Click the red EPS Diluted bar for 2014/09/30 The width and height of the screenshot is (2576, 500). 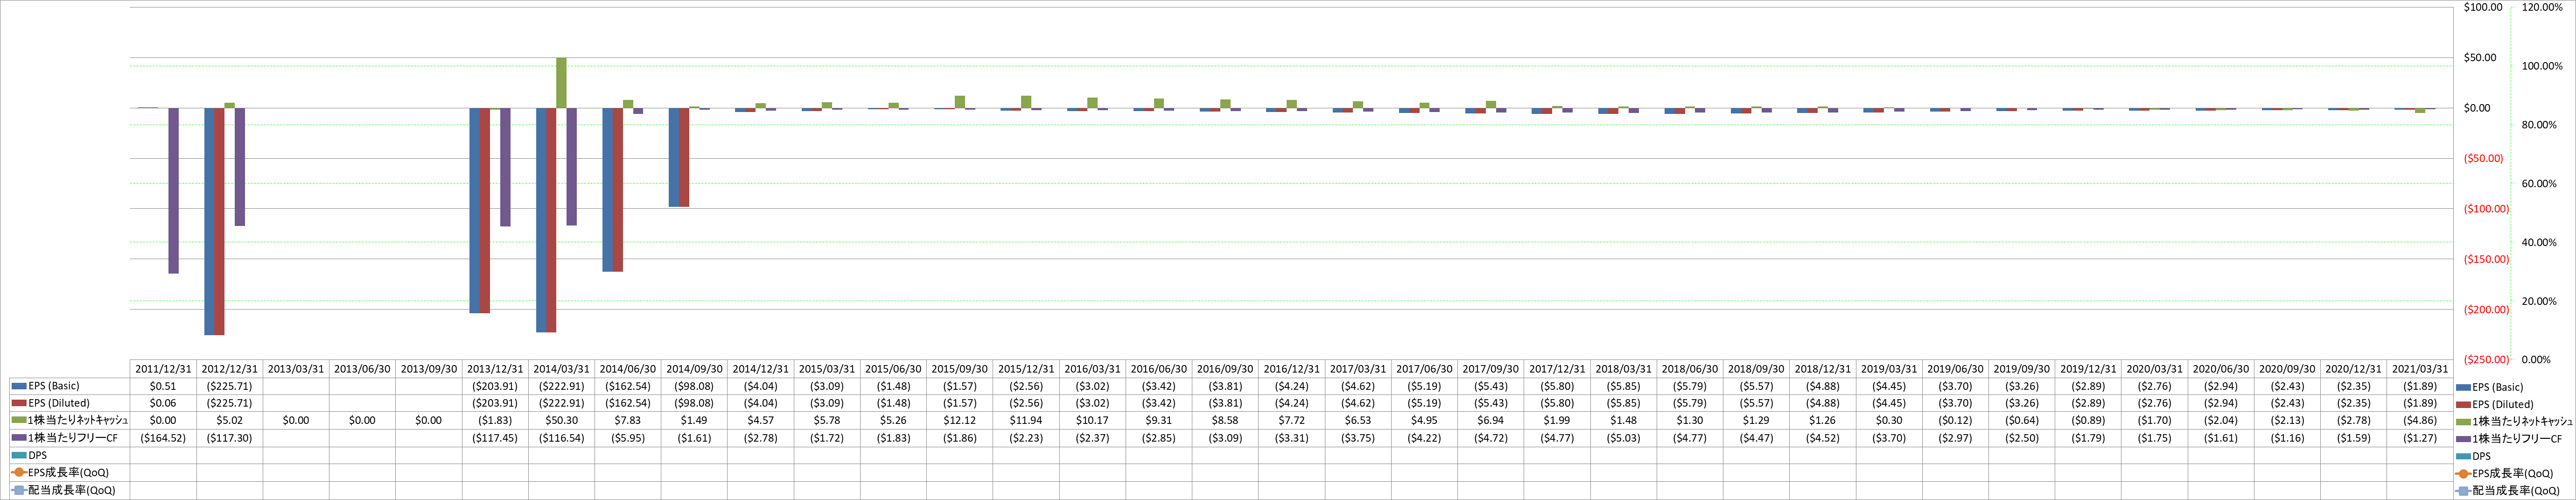pos(684,157)
